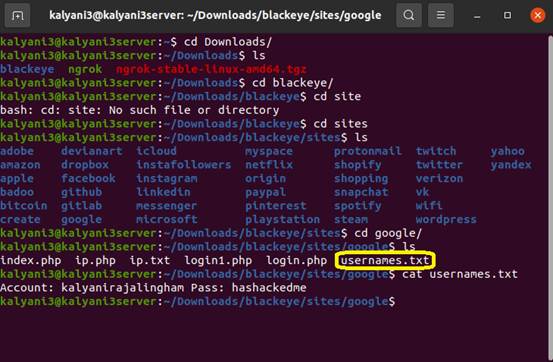Click the 'bash: cd: site' error line
This screenshot has height=362, width=553.
(140, 110)
